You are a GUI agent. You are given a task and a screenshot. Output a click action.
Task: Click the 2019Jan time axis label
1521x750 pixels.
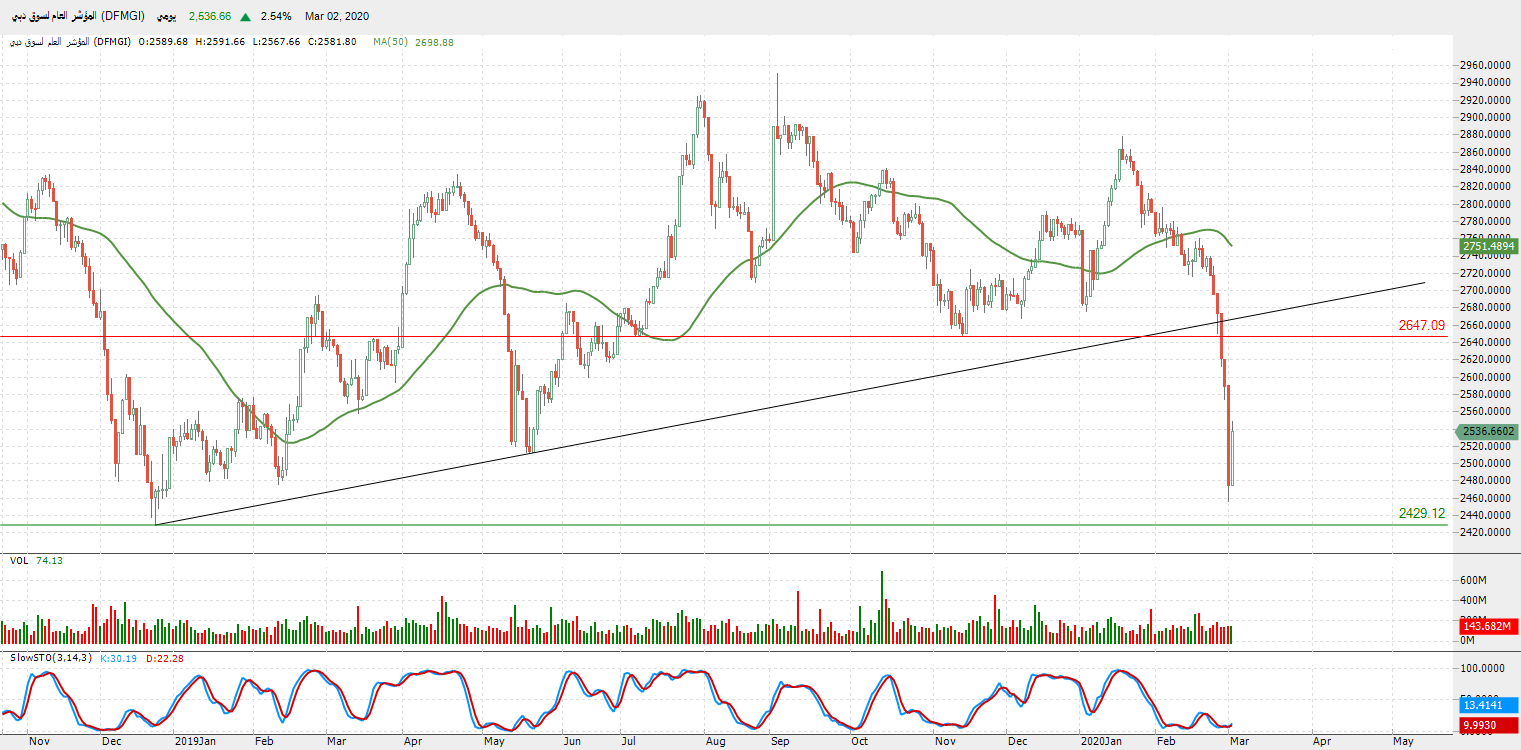point(196,742)
